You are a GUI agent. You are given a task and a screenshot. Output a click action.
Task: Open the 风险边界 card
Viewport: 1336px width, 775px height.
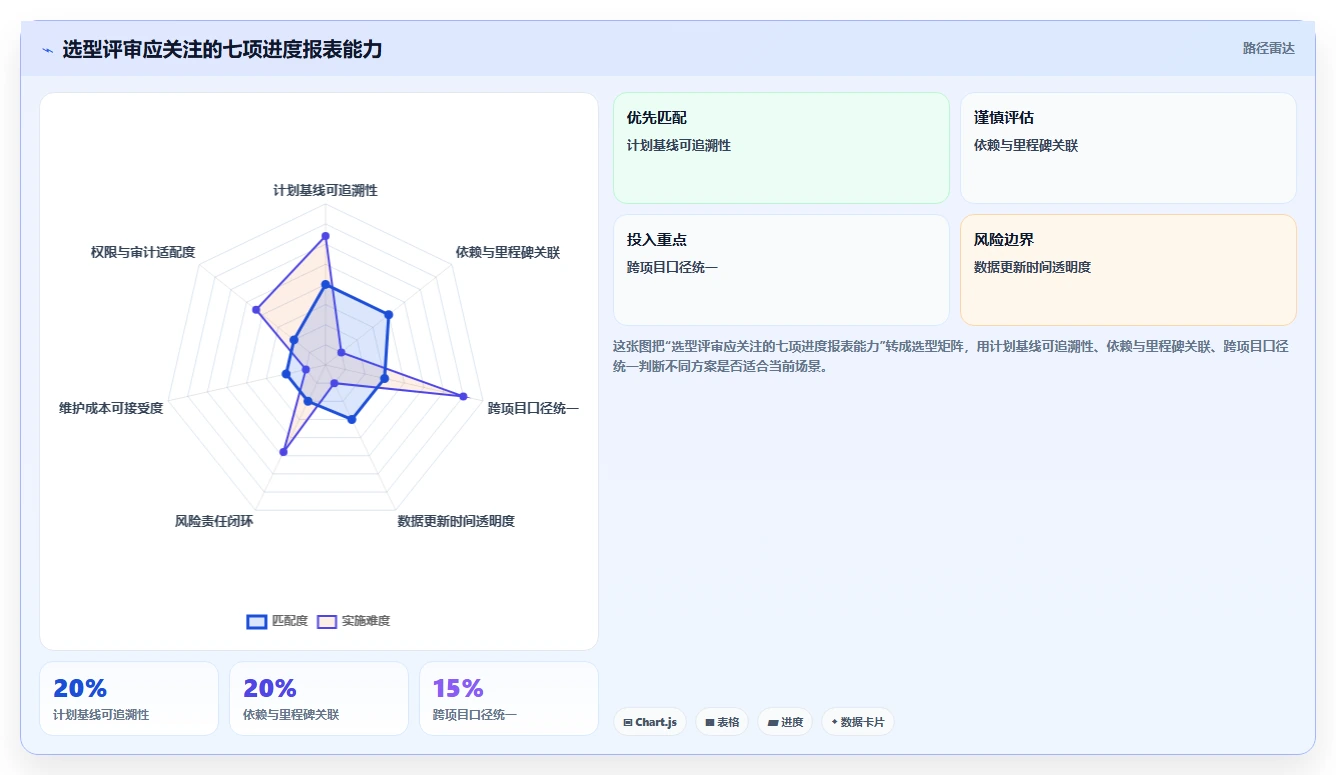pyautogui.click(x=1128, y=270)
